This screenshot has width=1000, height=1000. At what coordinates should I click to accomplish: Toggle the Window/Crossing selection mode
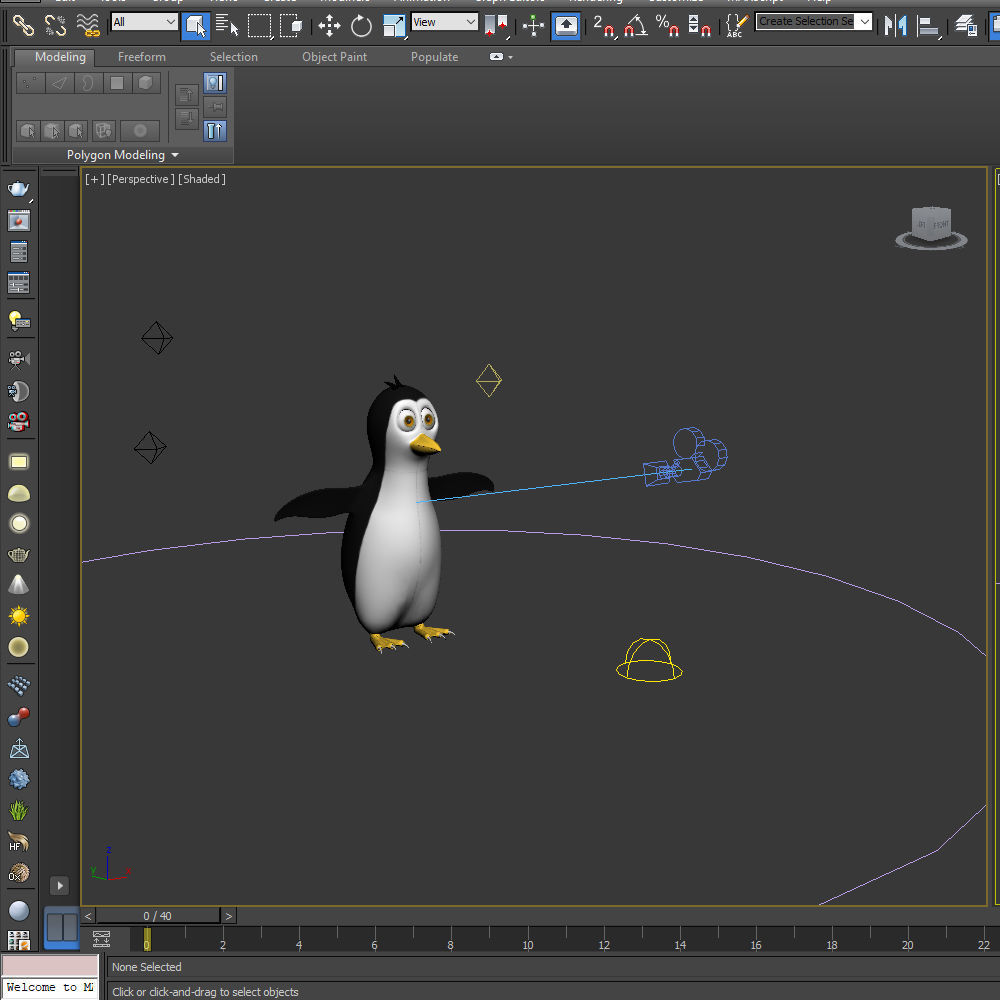click(291, 26)
